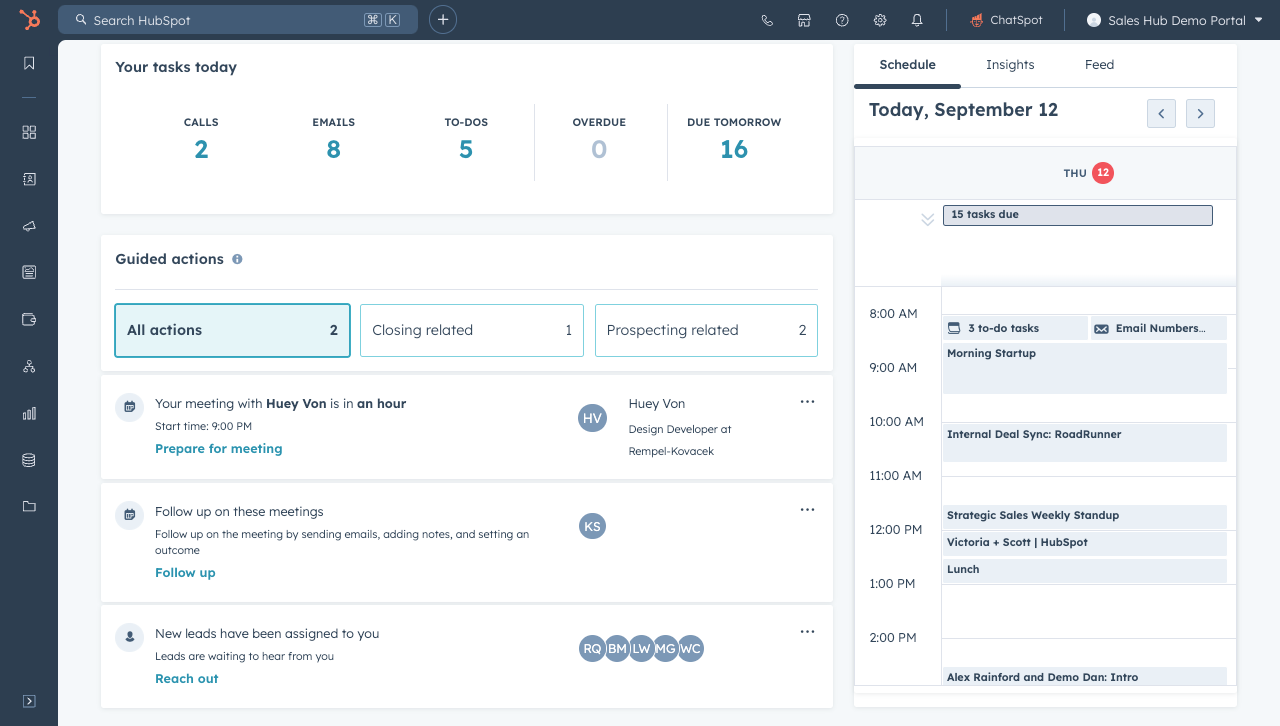
Task: Switch to the Feed tab
Action: [x=1099, y=64]
